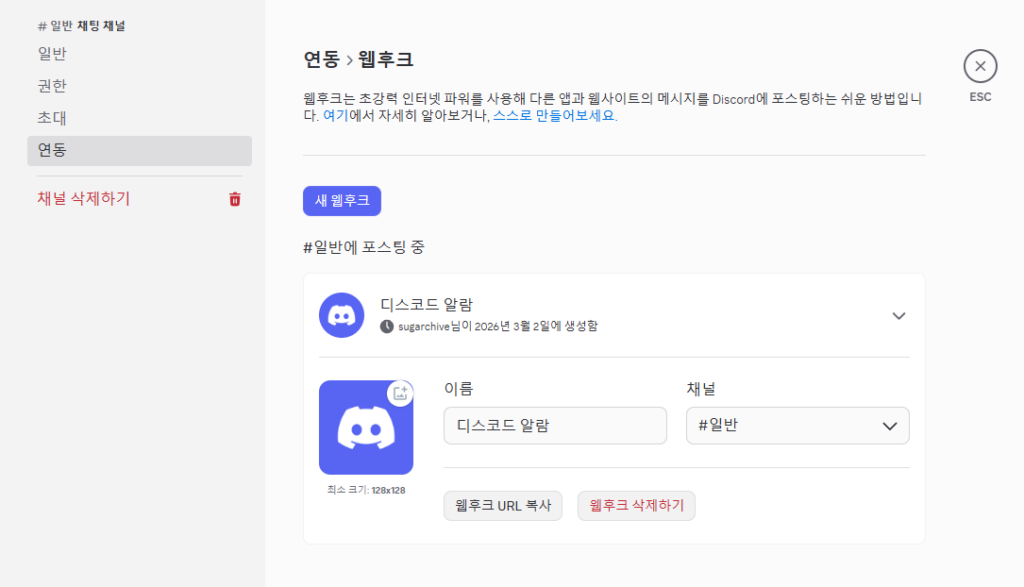1024x587 pixels.
Task: Click the trash icon beside 채널 삭제하기
Action: [x=235, y=199]
